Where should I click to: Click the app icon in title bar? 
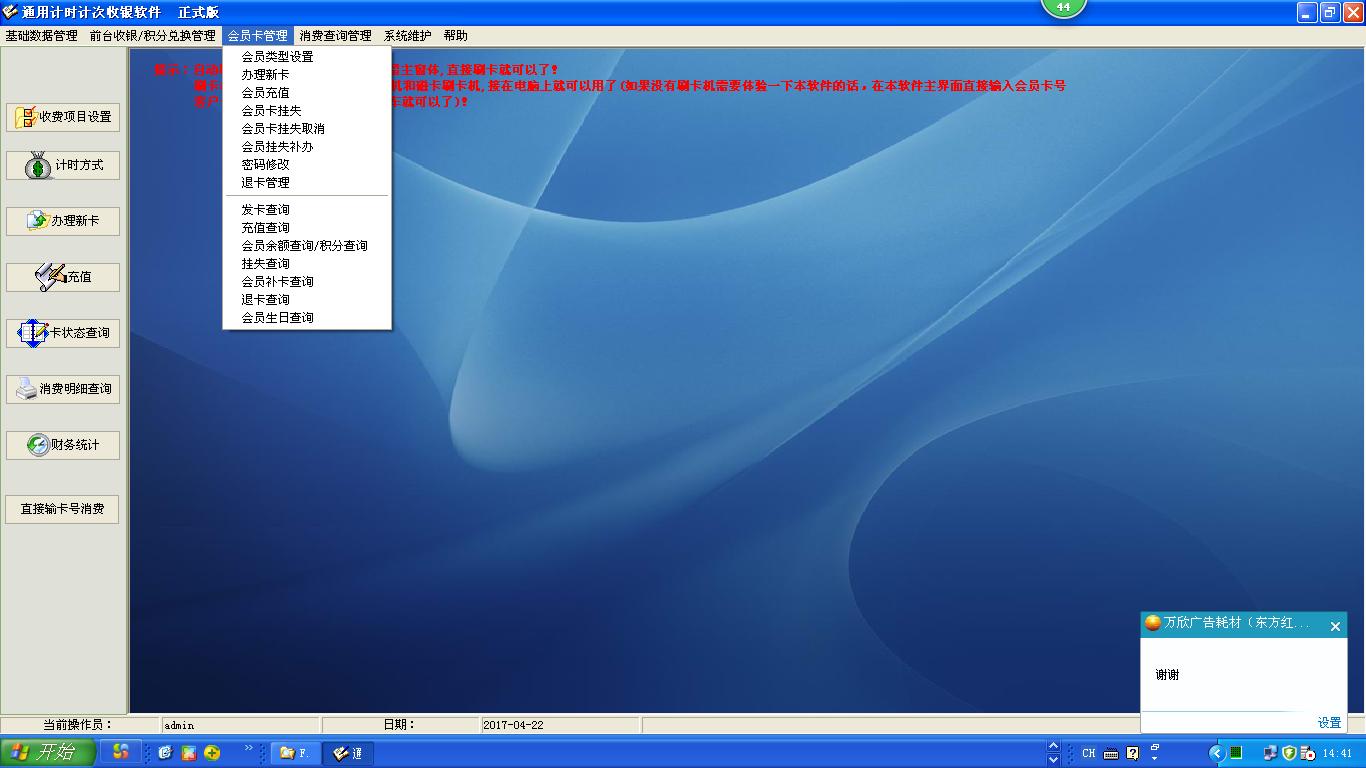10,12
